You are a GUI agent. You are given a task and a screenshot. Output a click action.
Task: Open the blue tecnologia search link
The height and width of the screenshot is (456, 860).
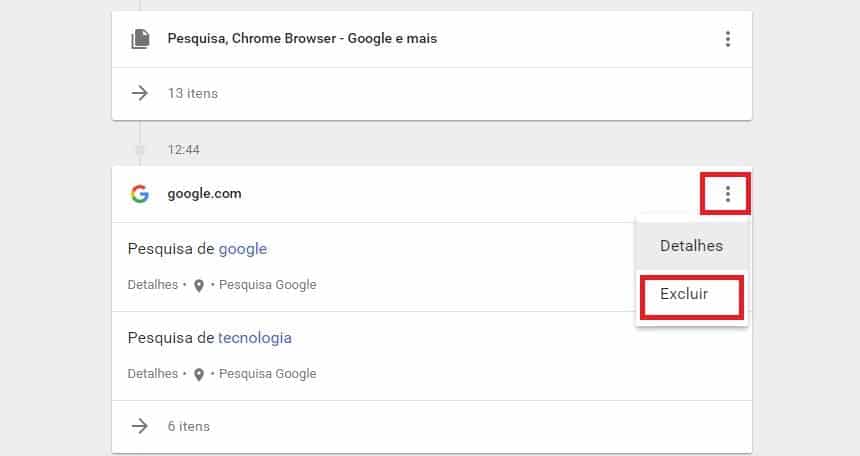tap(255, 338)
